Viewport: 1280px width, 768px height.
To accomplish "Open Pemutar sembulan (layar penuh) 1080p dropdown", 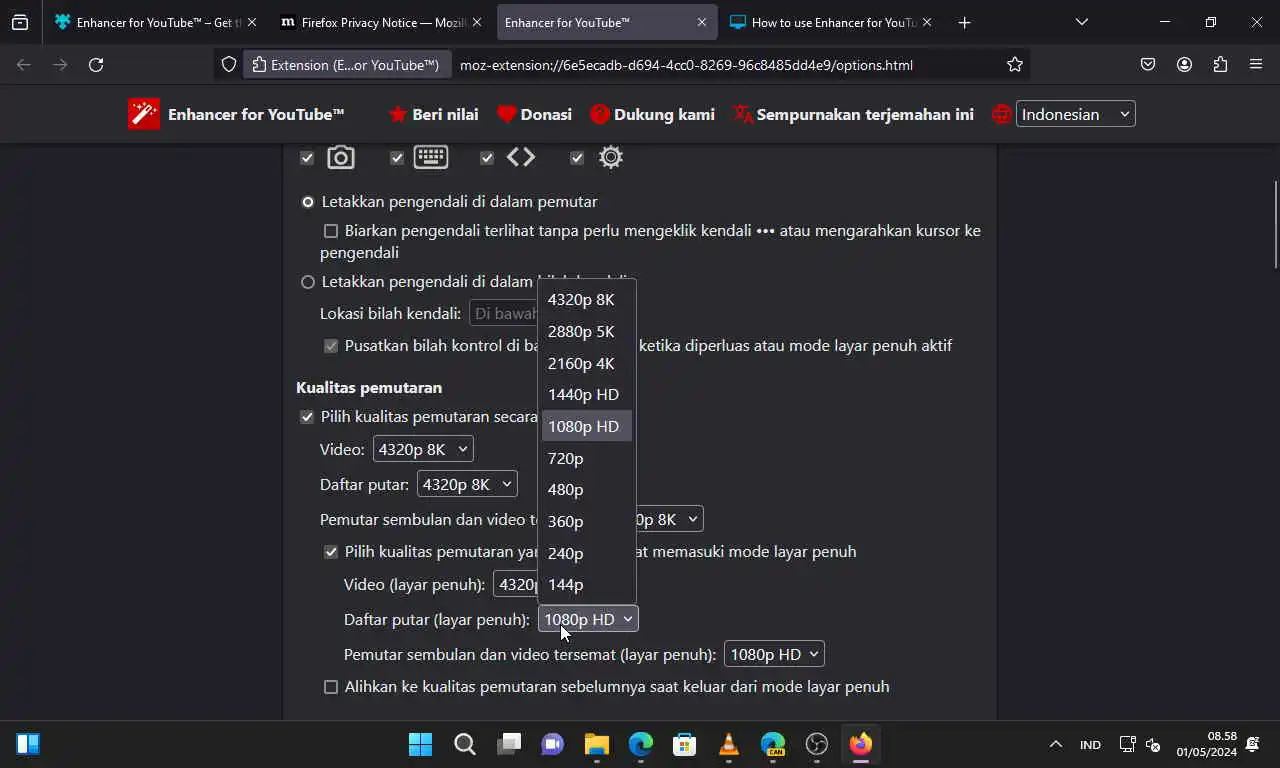I will (x=774, y=654).
